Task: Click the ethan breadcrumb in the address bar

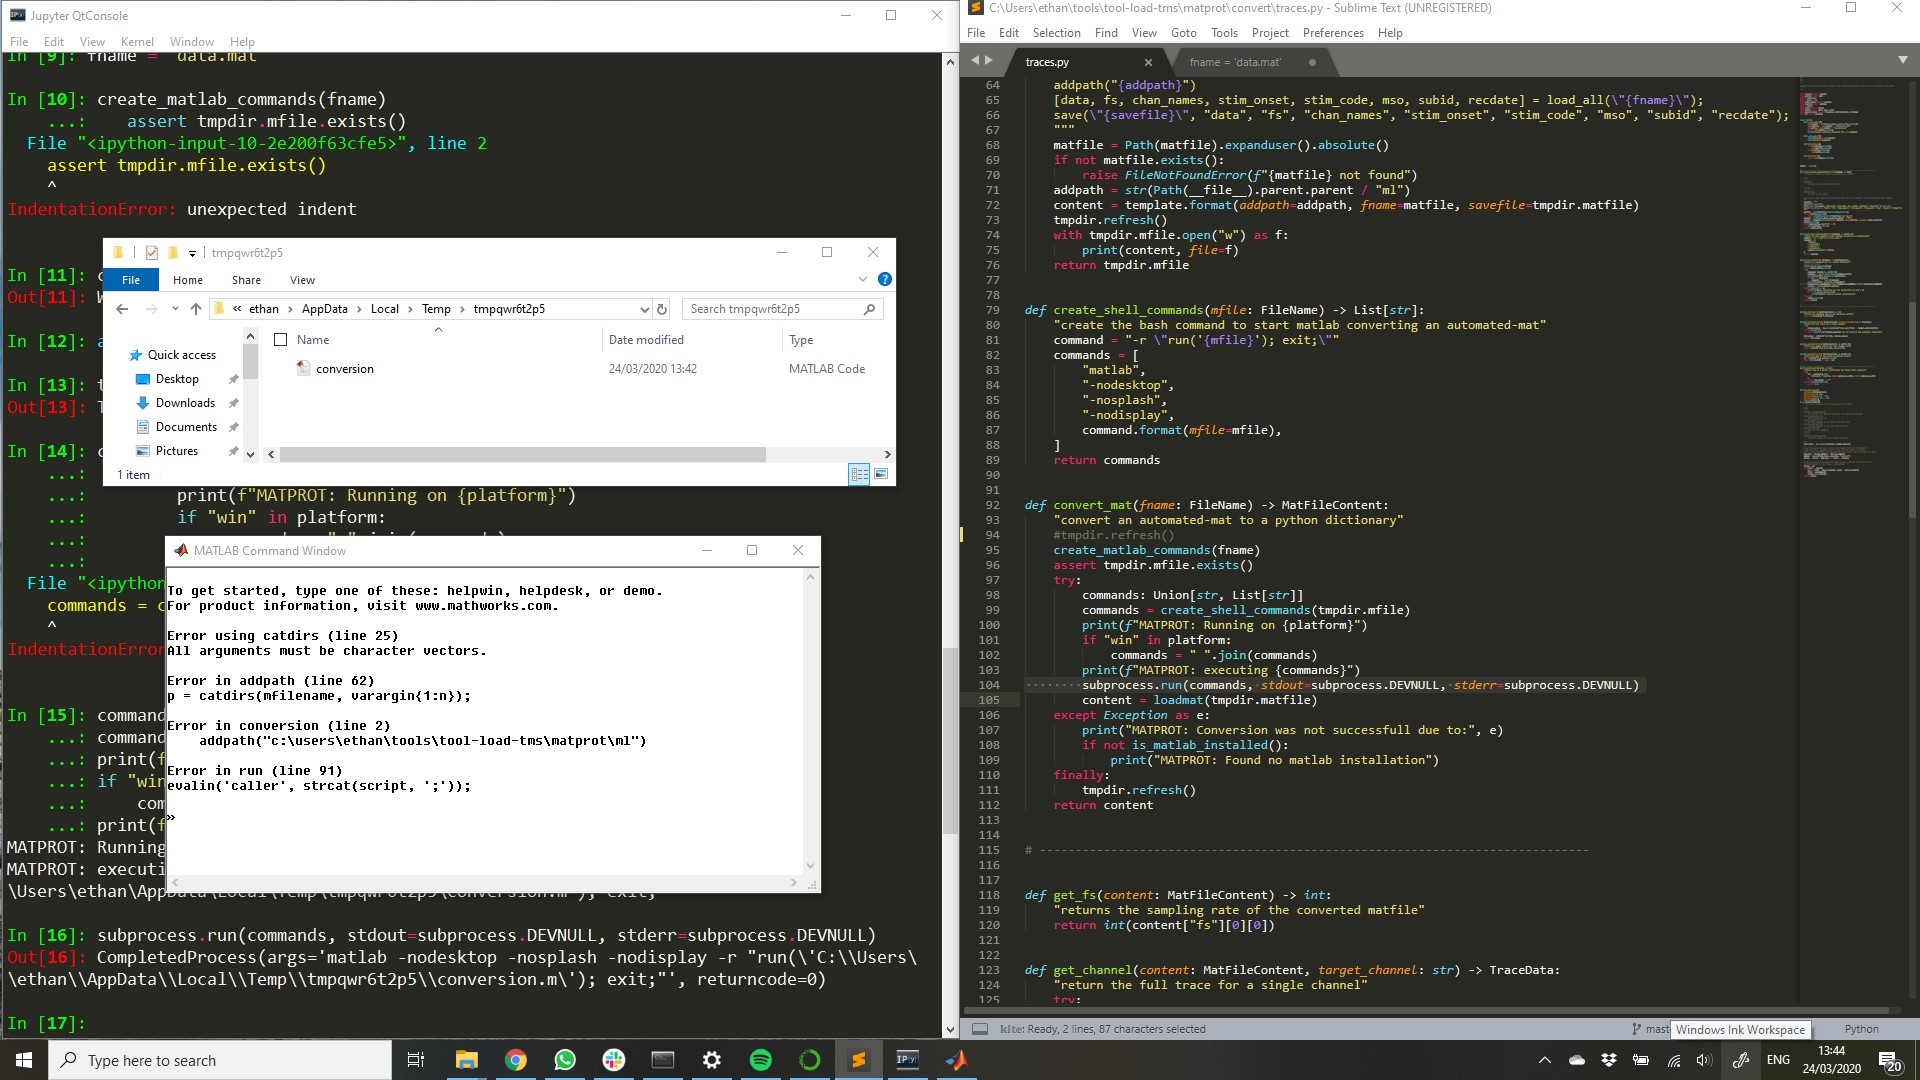Action: [x=264, y=309]
